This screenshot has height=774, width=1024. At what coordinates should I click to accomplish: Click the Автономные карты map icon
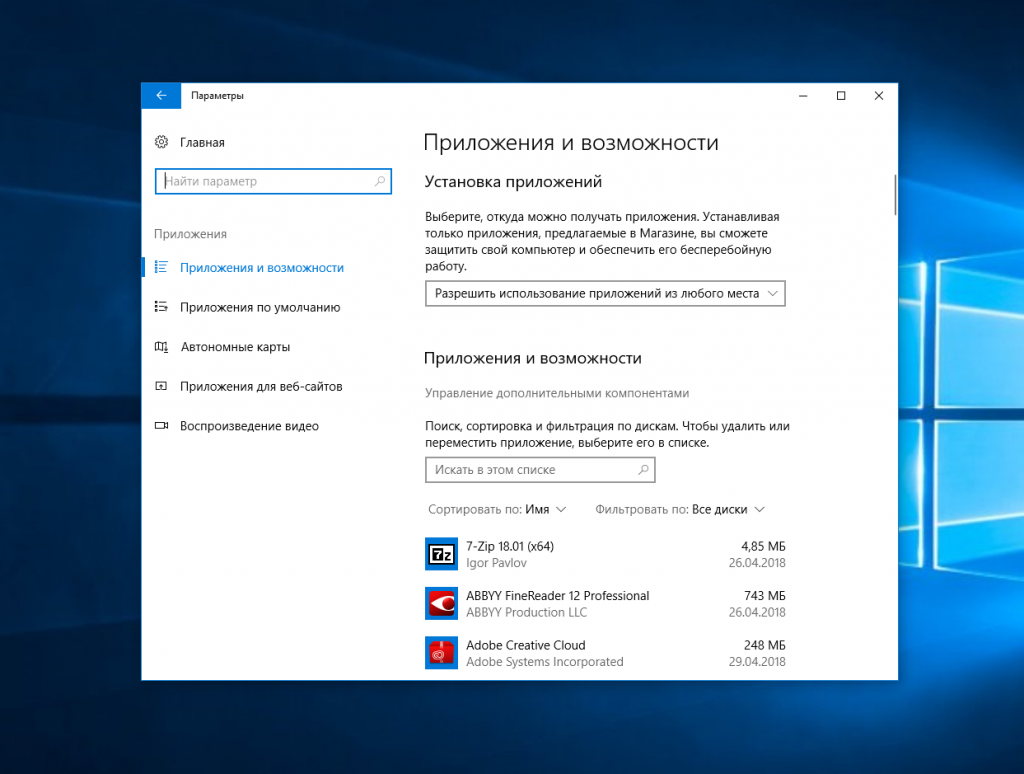(x=161, y=347)
